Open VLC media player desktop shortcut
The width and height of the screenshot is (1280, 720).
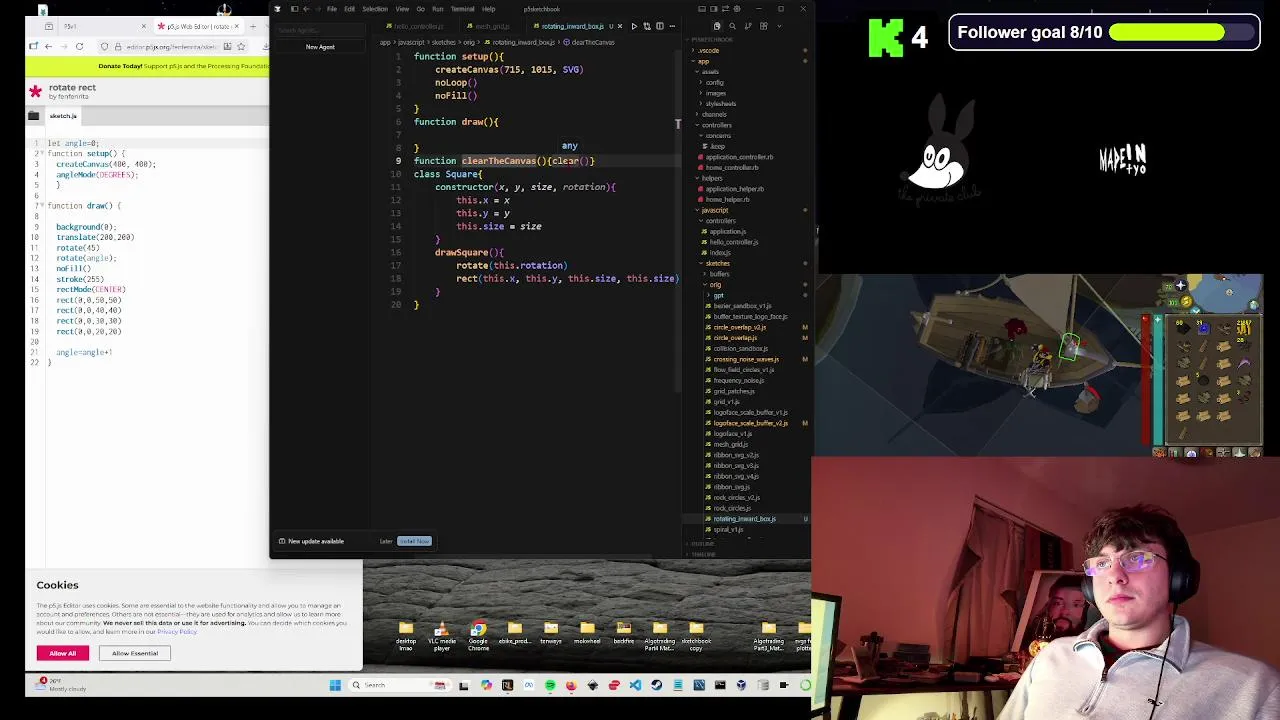441,635
